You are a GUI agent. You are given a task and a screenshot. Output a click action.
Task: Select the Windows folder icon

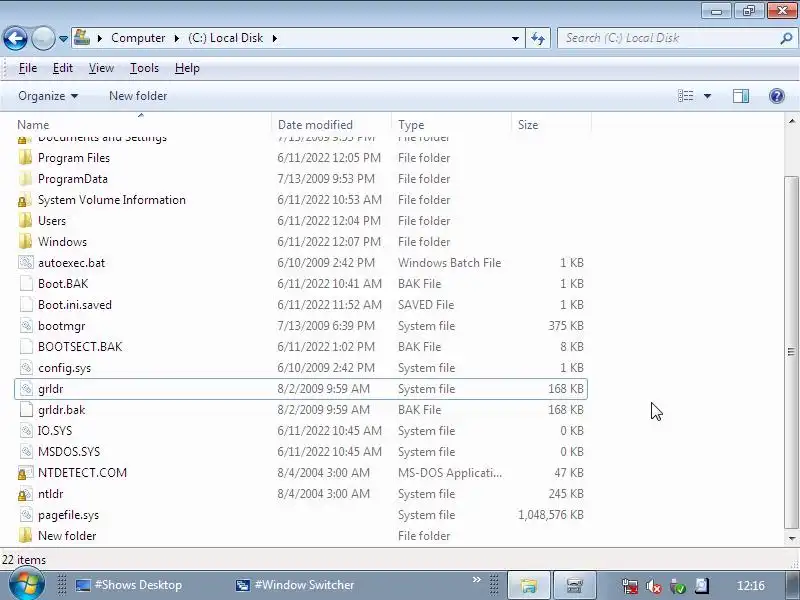[25, 242]
